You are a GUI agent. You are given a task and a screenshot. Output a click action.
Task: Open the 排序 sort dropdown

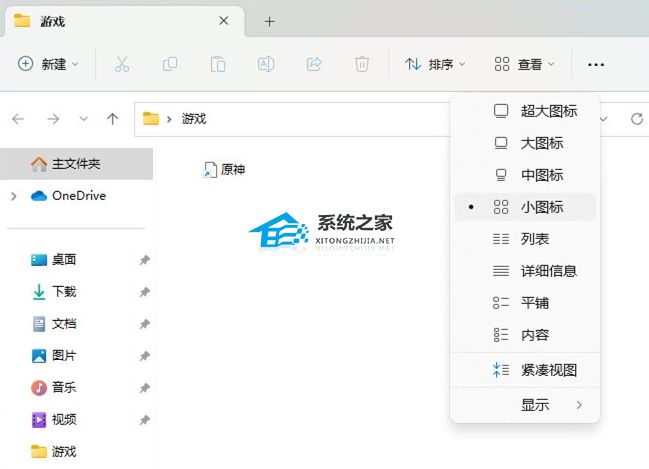[435, 64]
